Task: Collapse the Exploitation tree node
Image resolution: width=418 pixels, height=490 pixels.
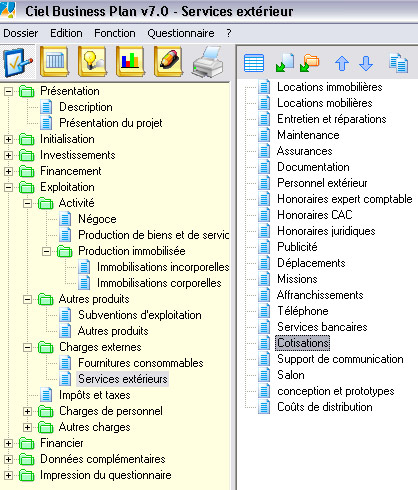Action: click(8, 187)
